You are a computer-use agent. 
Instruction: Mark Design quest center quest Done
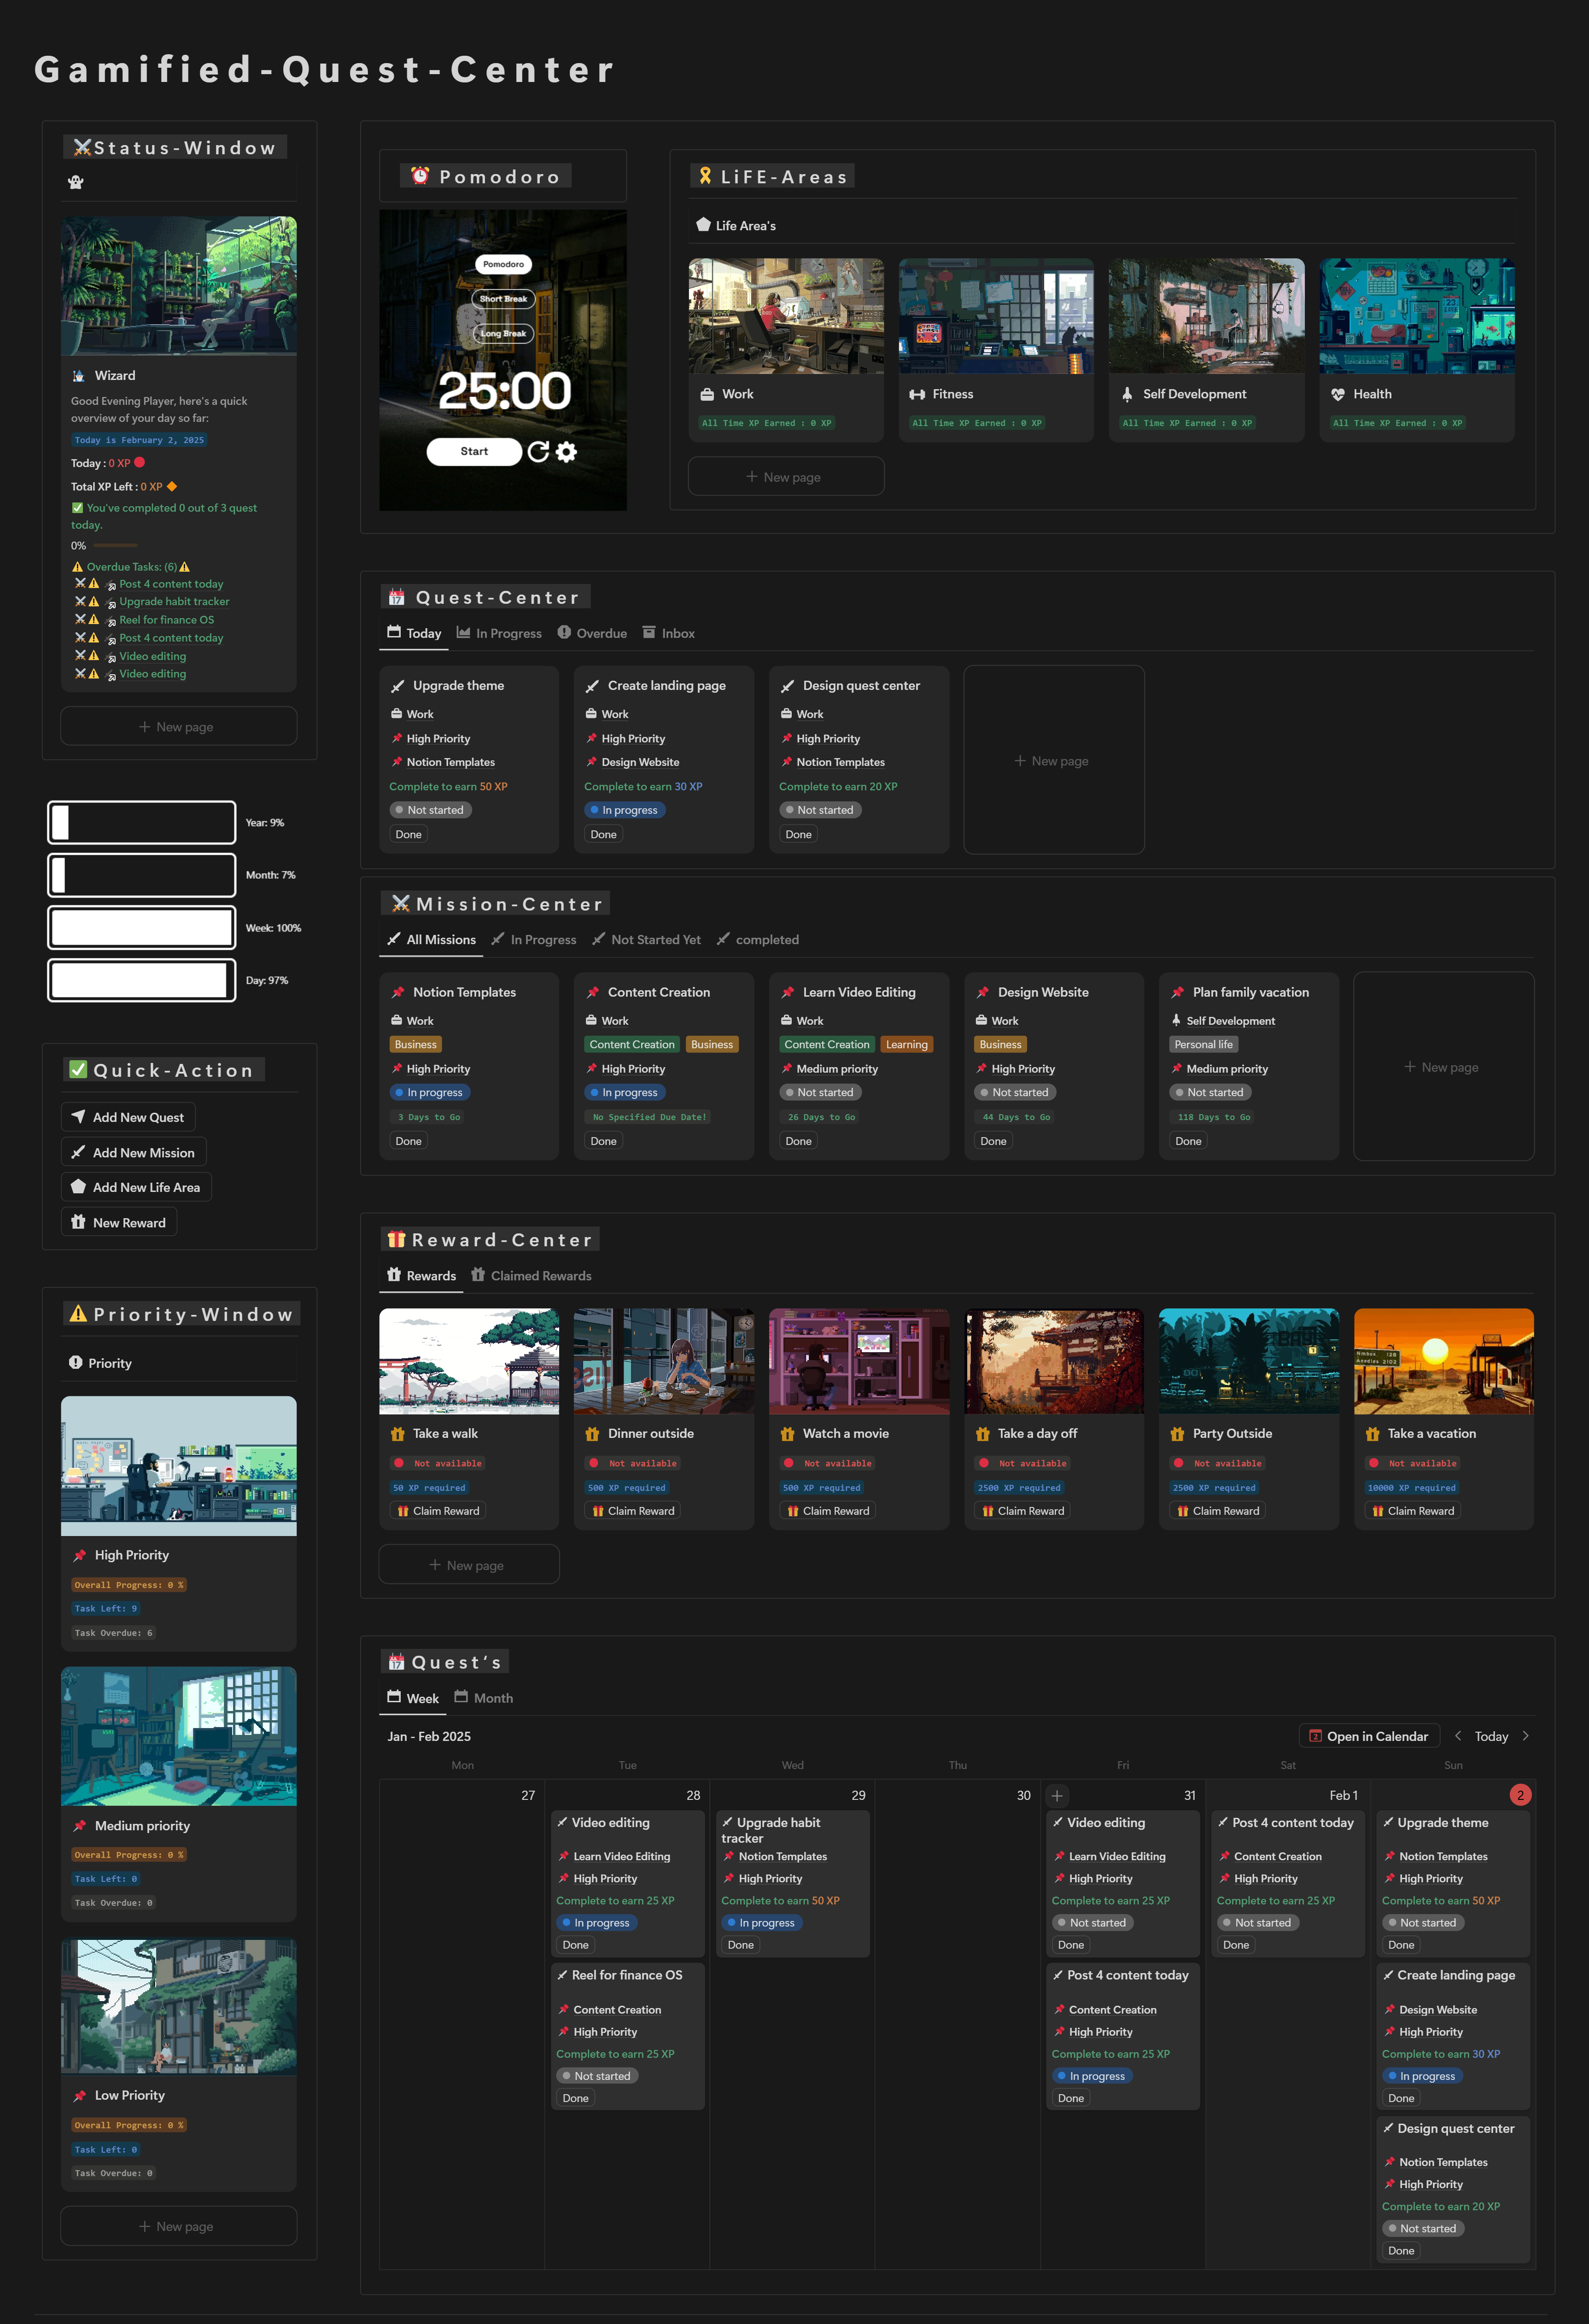(799, 834)
